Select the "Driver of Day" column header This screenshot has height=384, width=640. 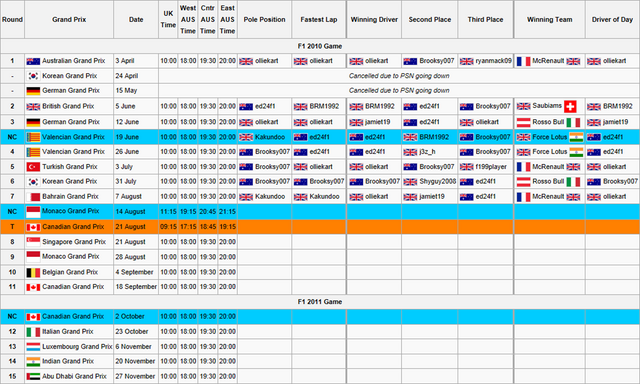(x=612, y=20)
